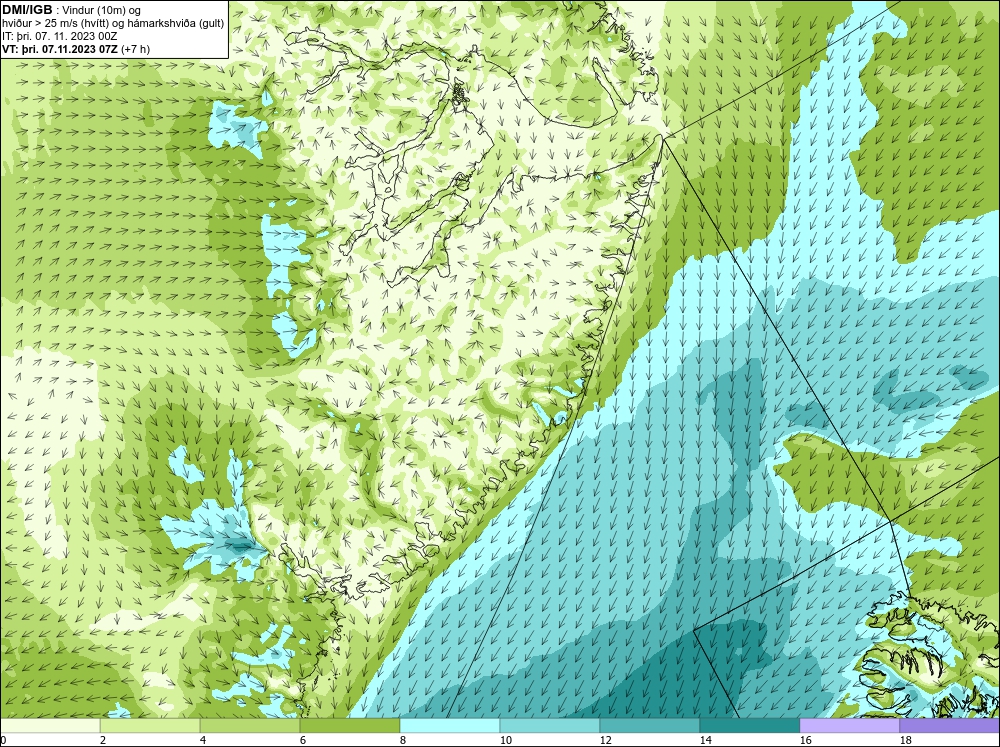This screenshot has width=1000, height=747.
Task: Click the 'hviður > 25 m/s' description line
Action: (113, 24)
